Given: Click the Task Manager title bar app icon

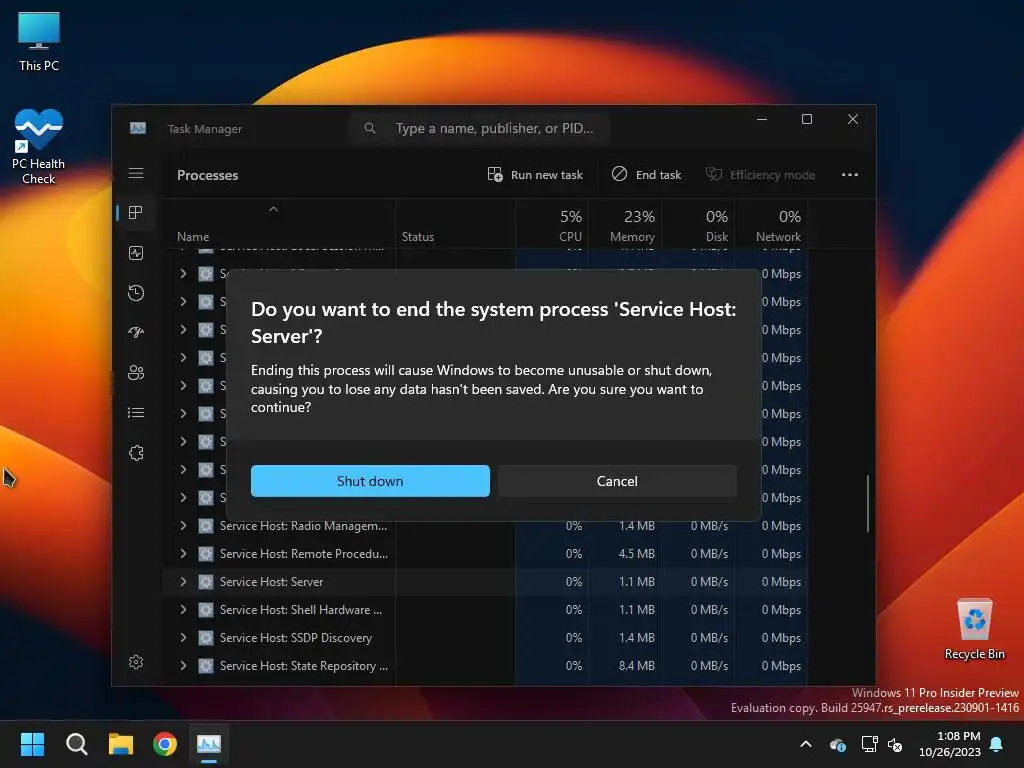Looking at the screenshot, I should coord(138,128).
